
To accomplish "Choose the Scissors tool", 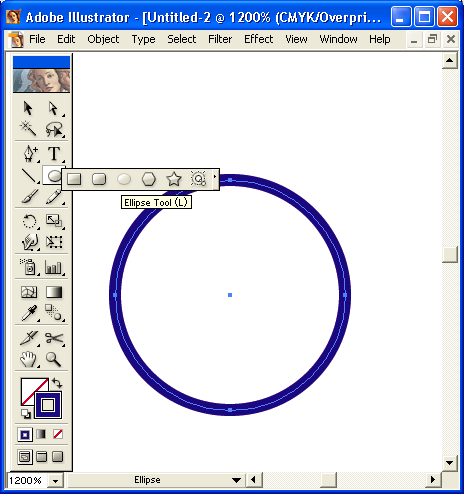I will (x=54, y=338).
